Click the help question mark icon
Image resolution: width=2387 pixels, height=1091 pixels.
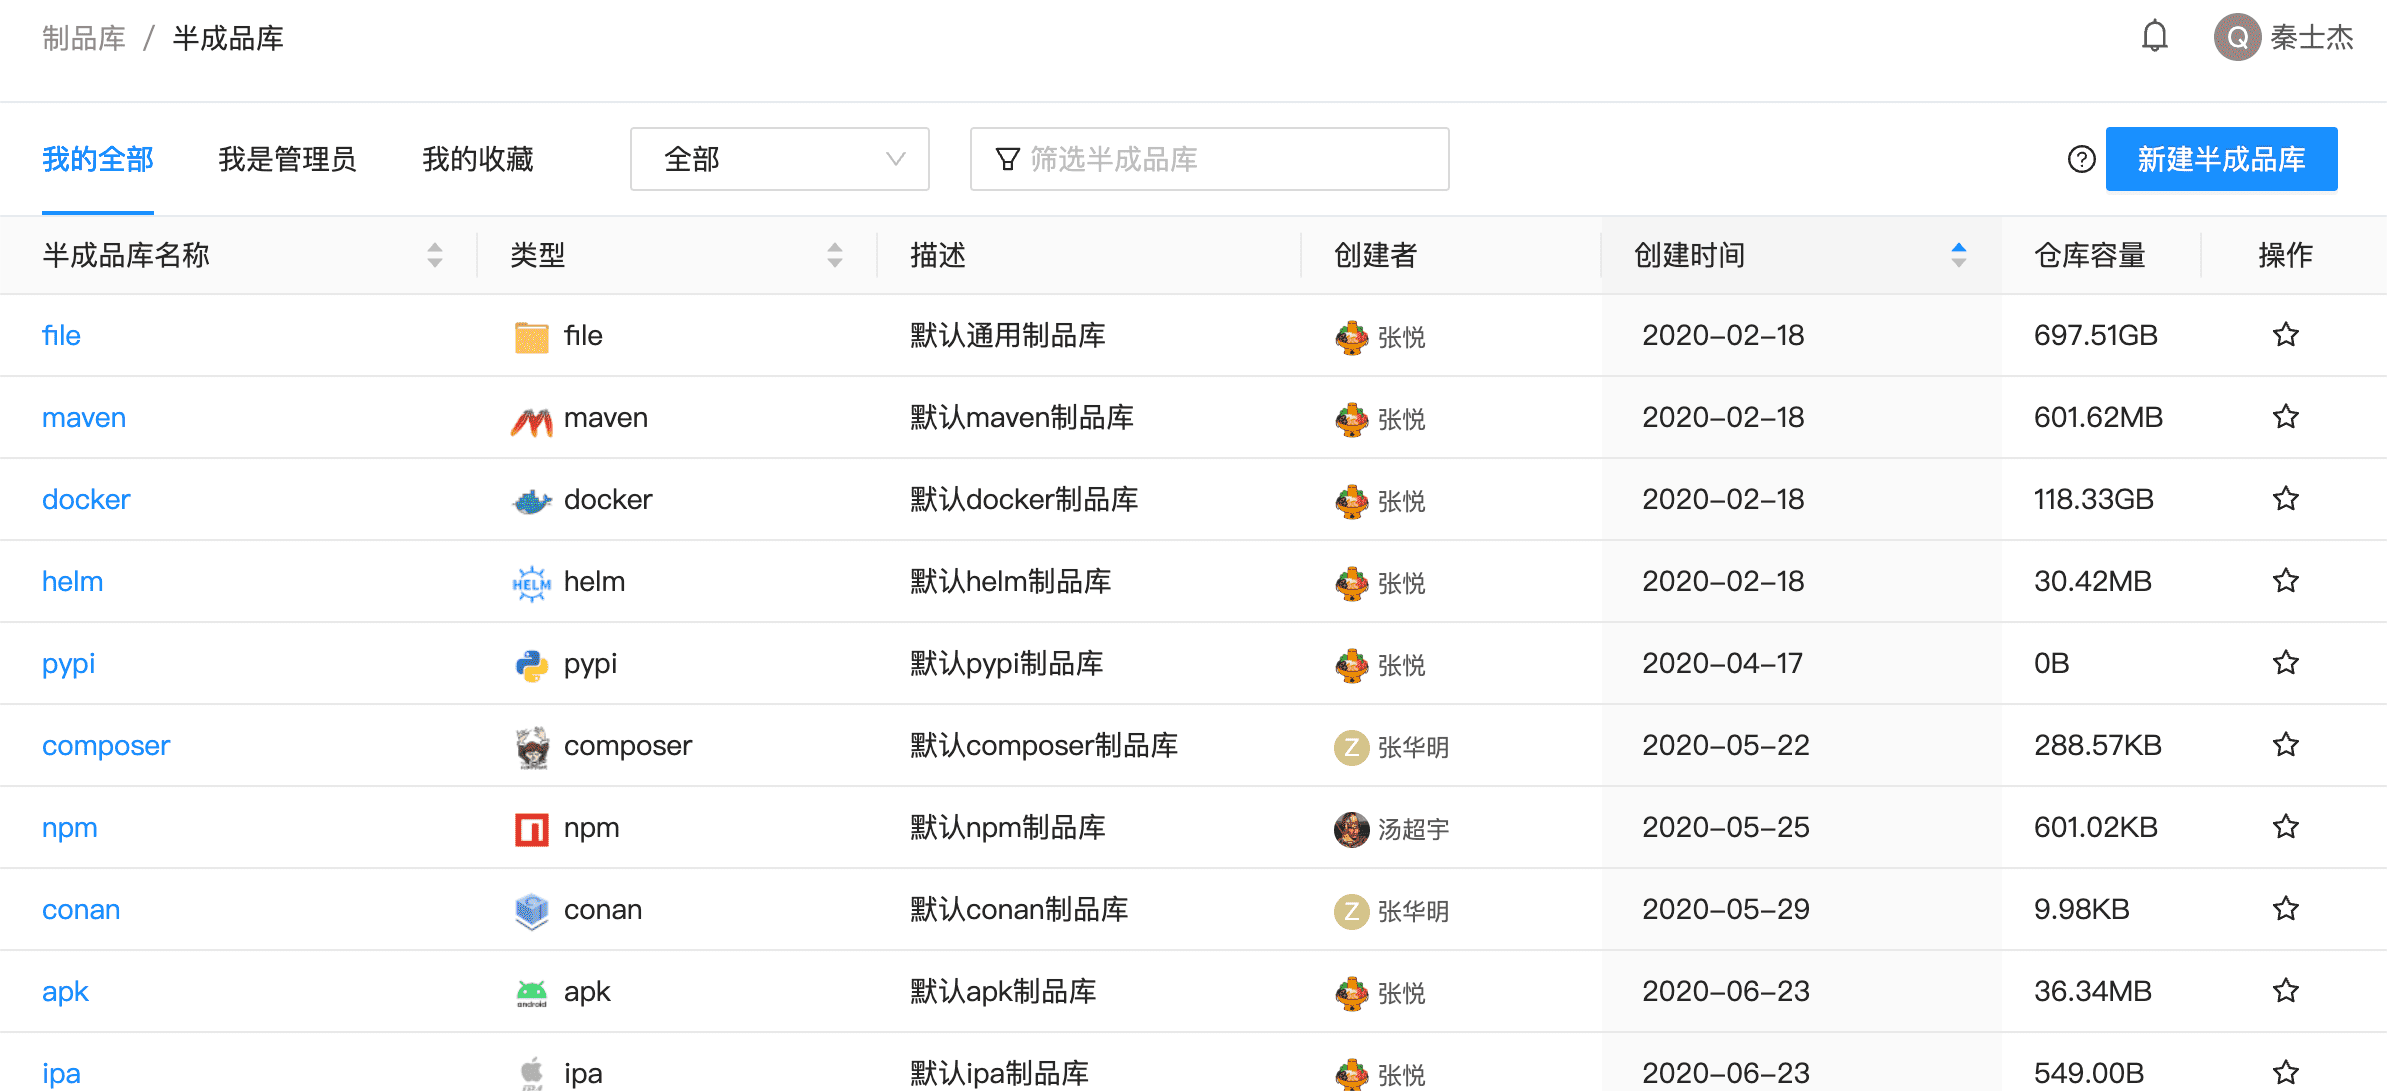pos(2081,159)
